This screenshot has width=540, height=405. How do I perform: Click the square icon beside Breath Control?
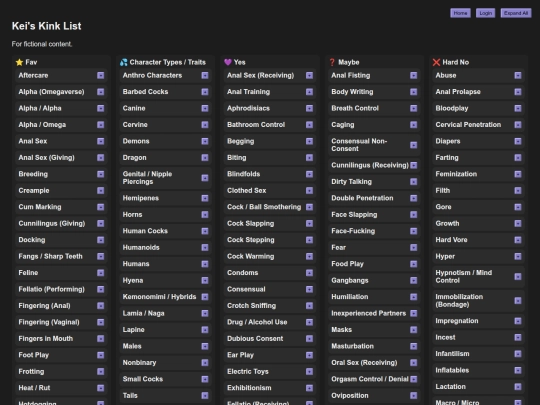[414, 108]
